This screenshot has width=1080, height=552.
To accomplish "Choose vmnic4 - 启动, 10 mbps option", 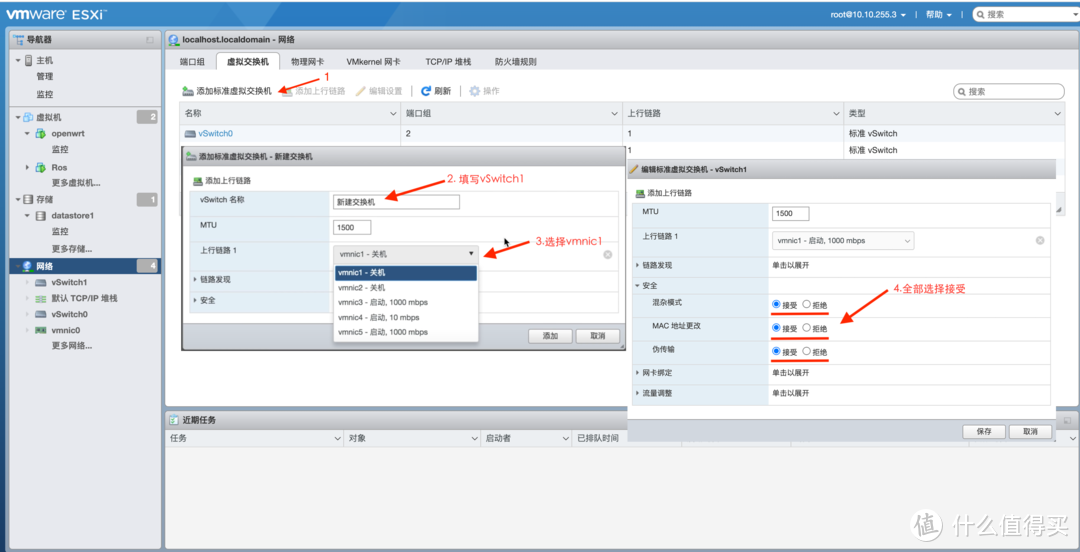I will click(406, 318).
